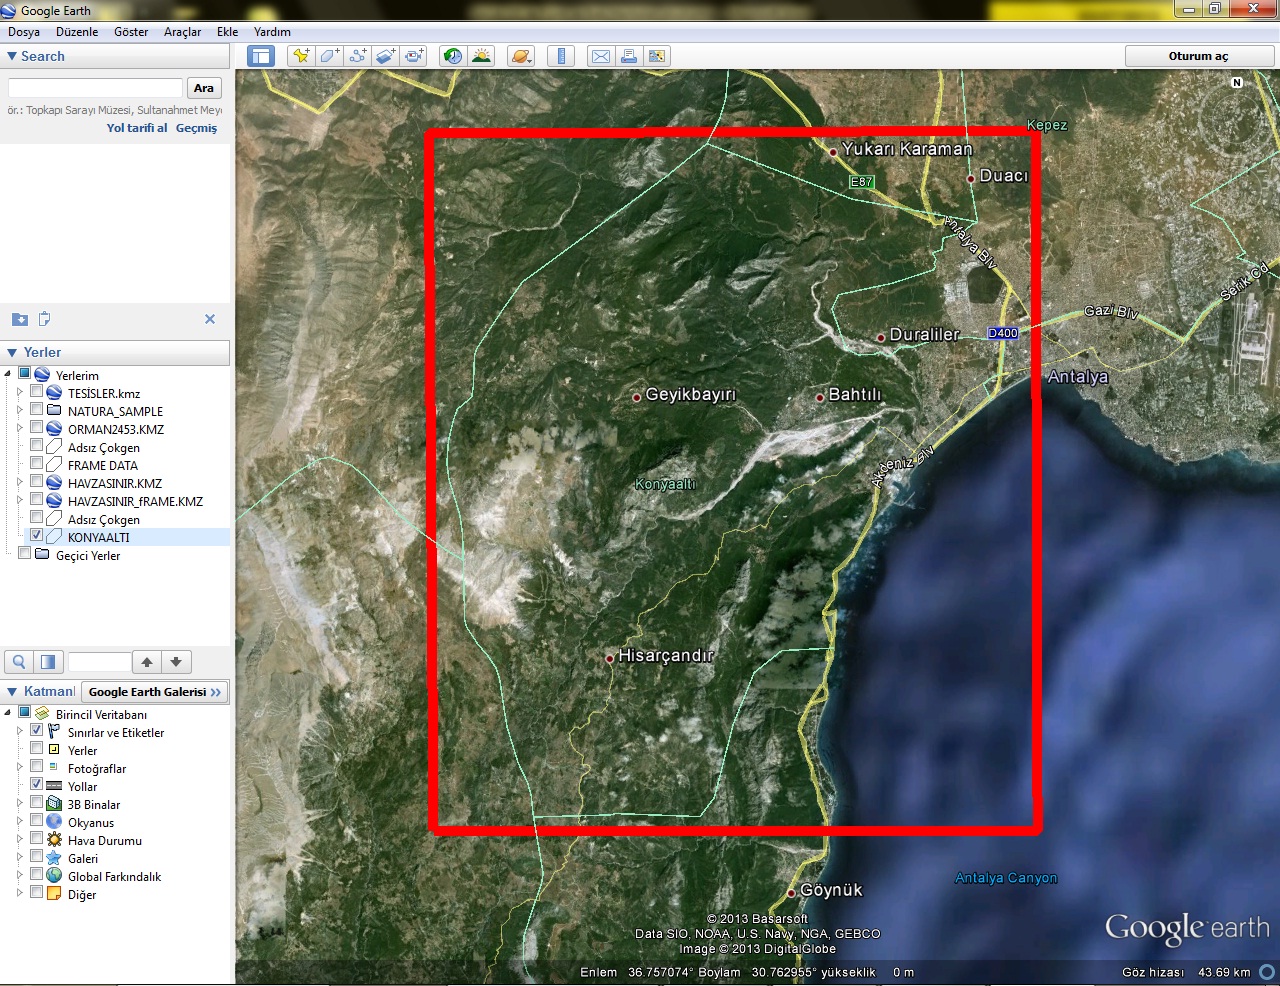
Task: Add a new placemark with the pushpin tool
Action: 300,56
